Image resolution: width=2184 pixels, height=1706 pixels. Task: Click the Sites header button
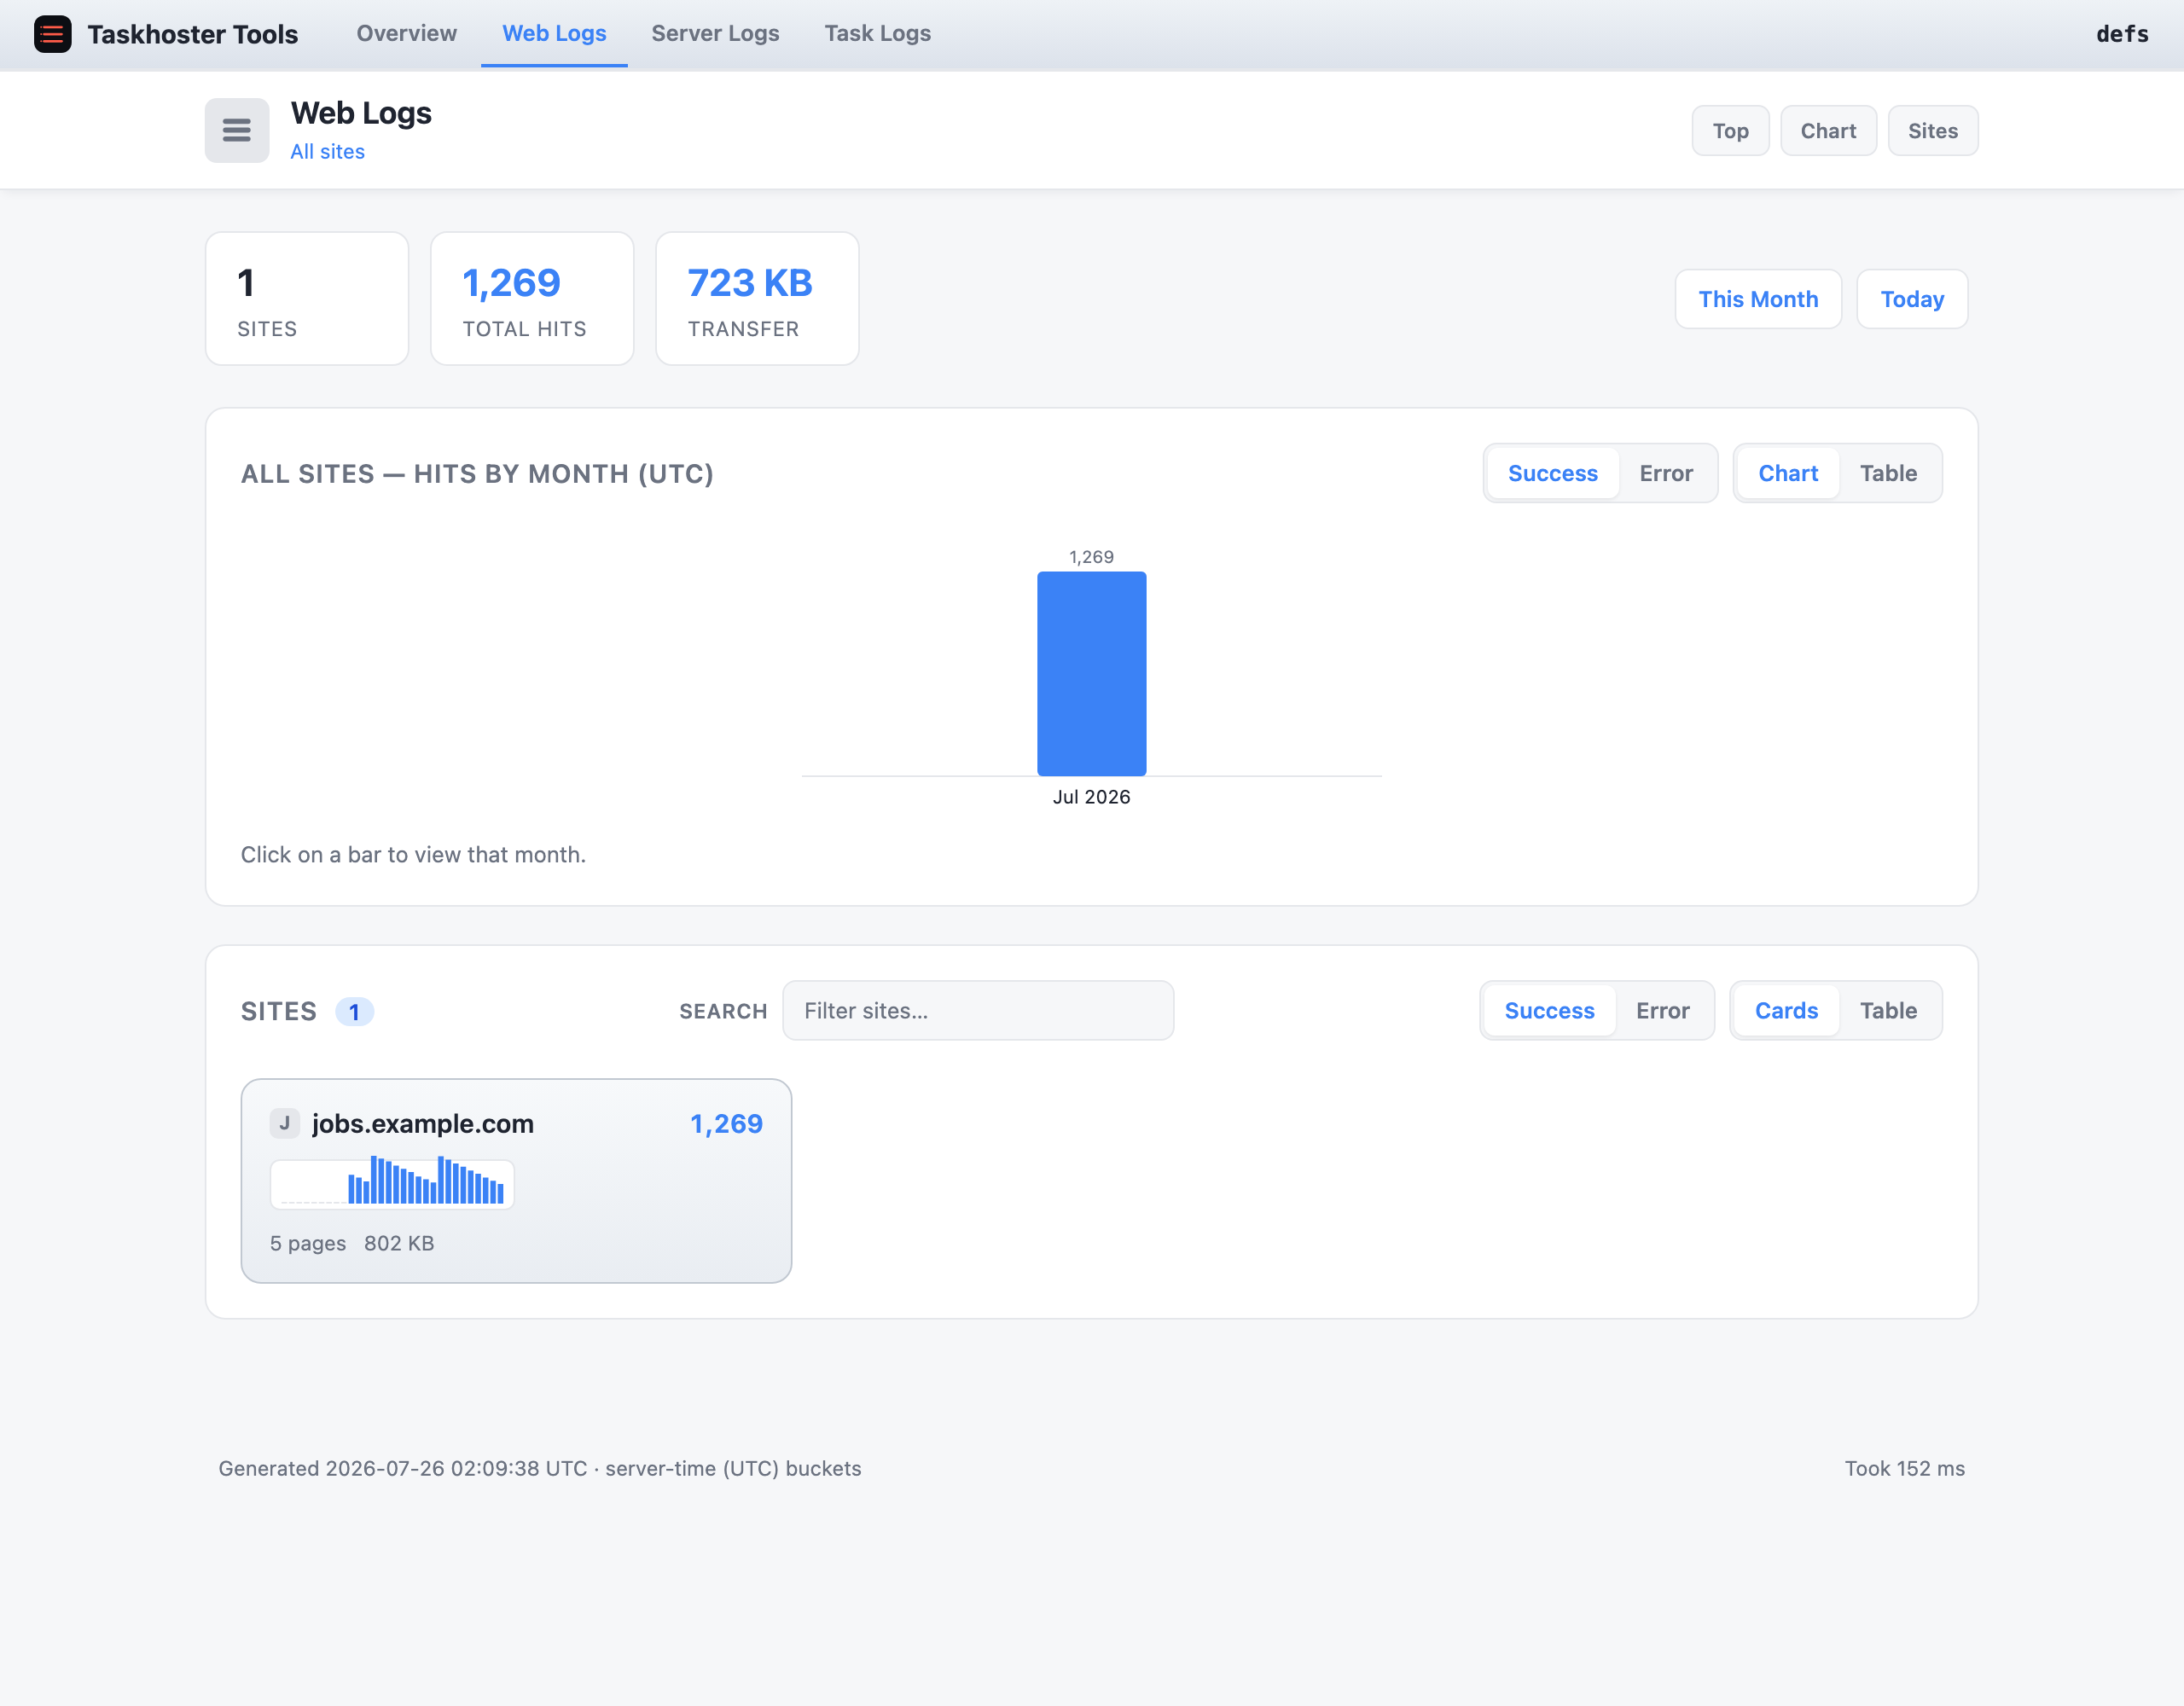click(x=1932, y=131)
